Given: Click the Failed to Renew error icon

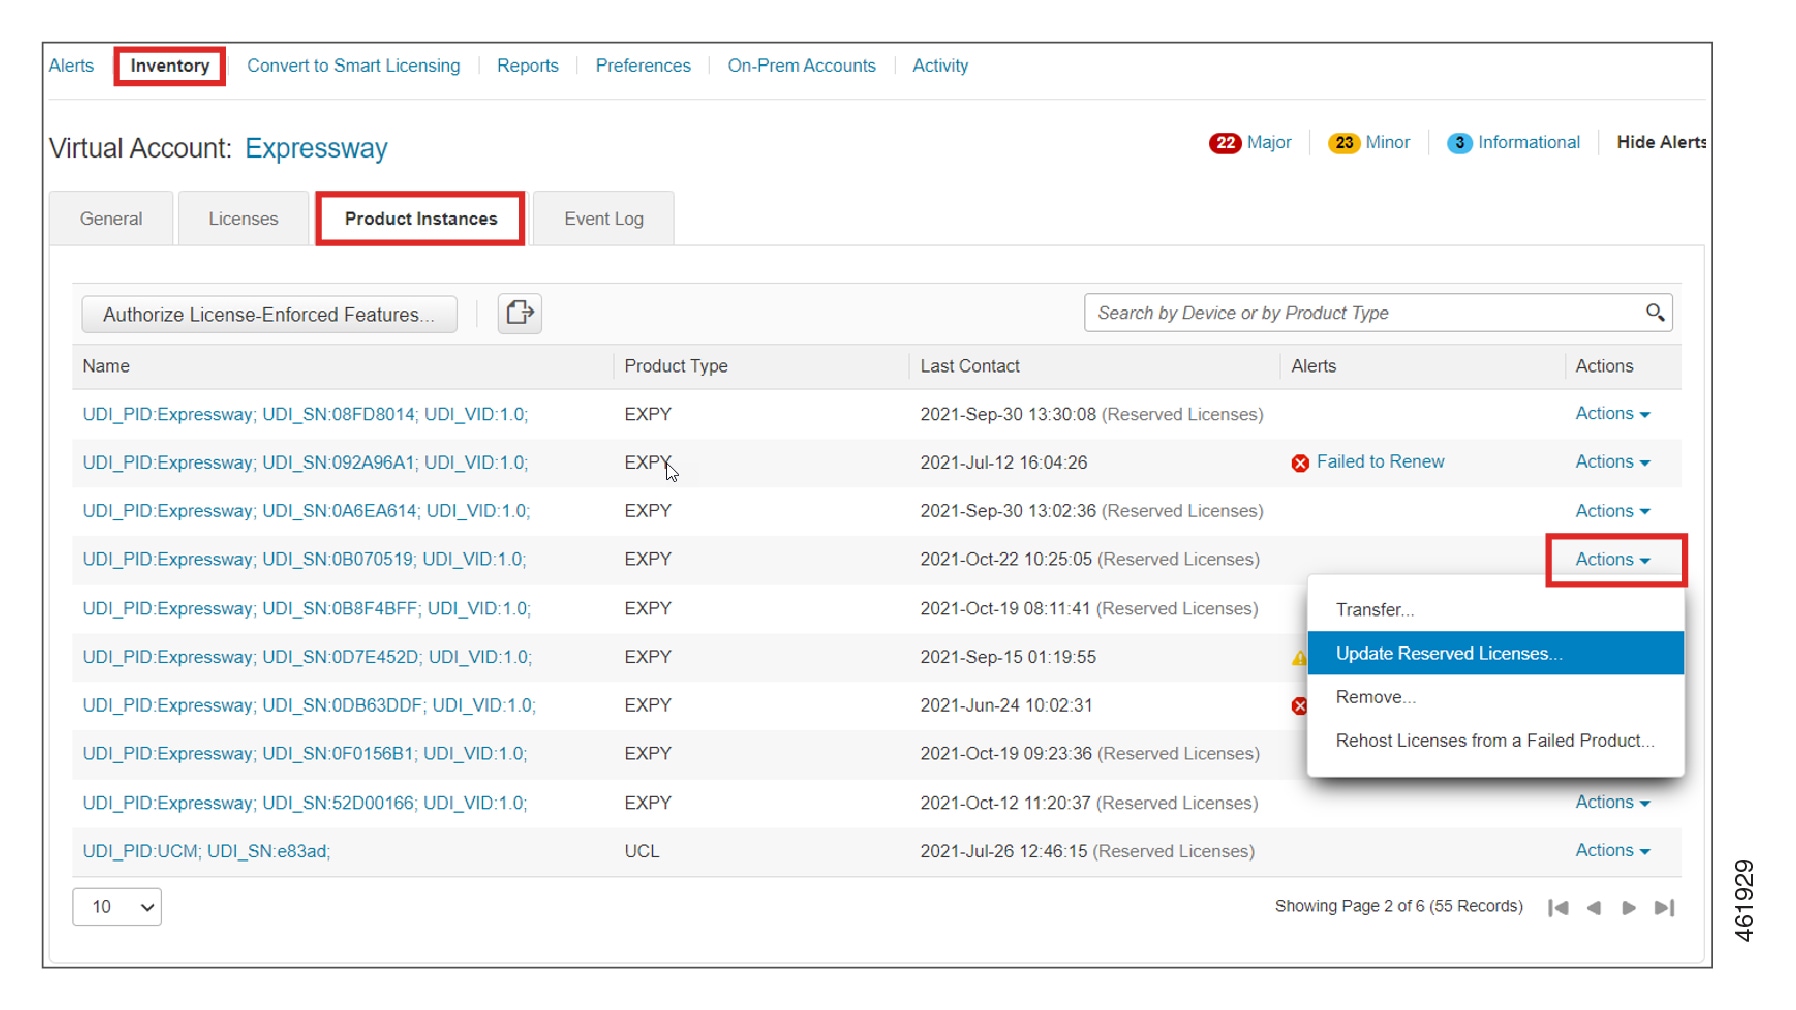Looking at the screenshot, I should click(x=1300, y=463).
